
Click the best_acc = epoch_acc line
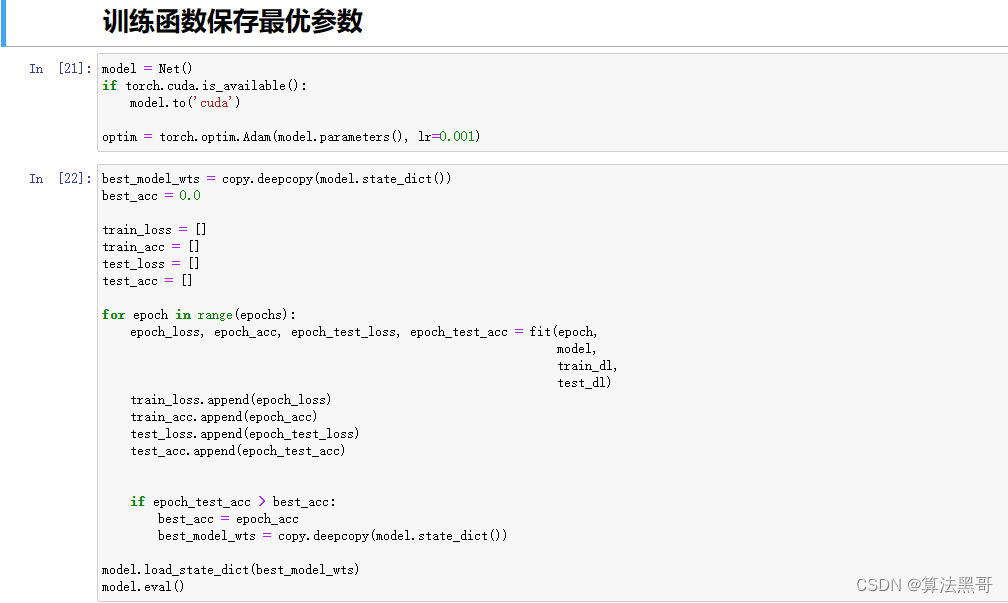[228, 519]
